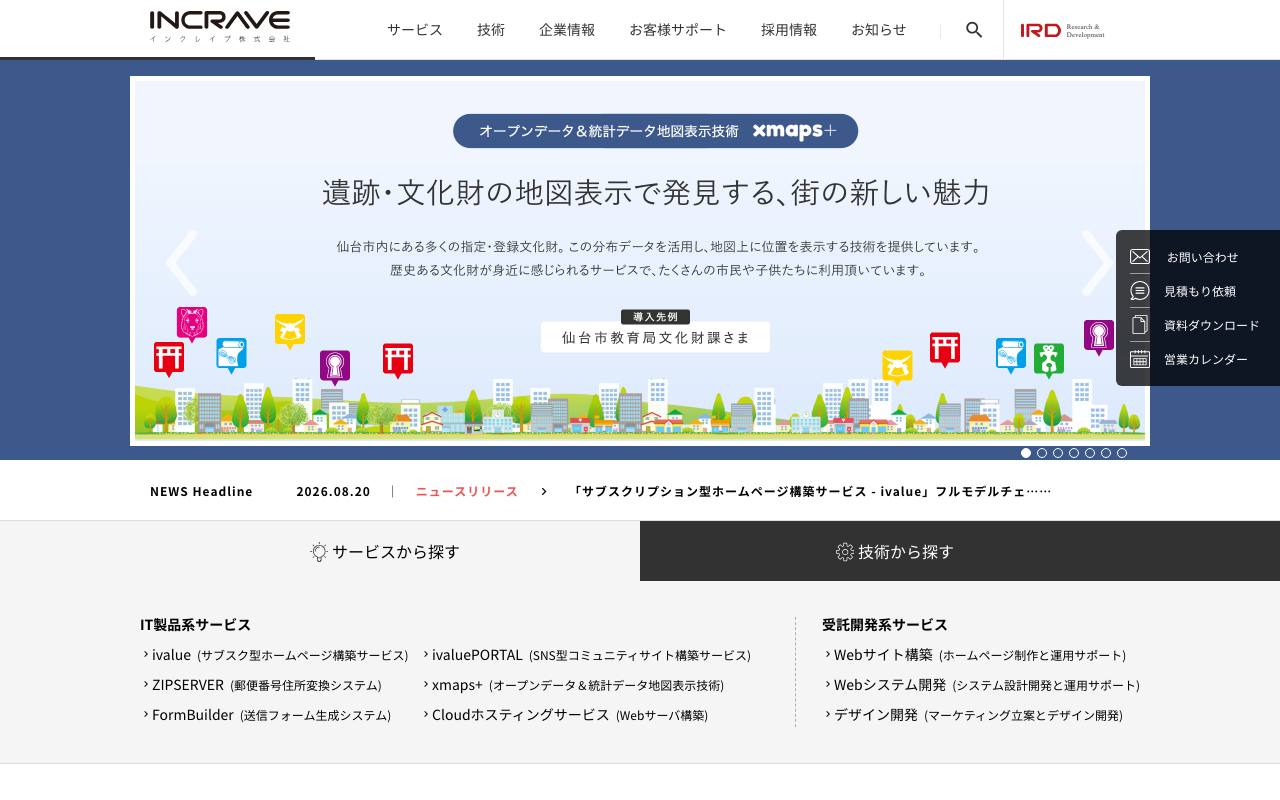Image resolution: width=1280 pixels, height=800 pixels.
Task: Open the Cloudホスティングサービス link
Action: coord(566,715)
